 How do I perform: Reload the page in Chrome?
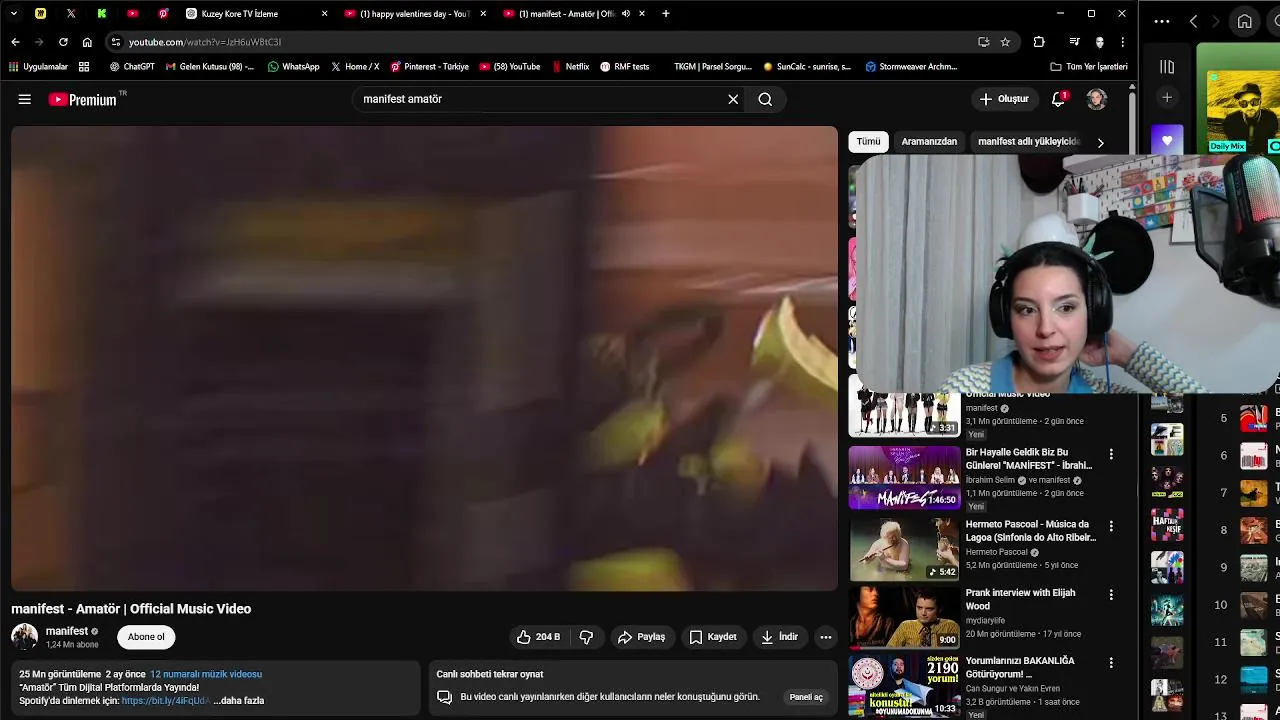coord(63,42)
